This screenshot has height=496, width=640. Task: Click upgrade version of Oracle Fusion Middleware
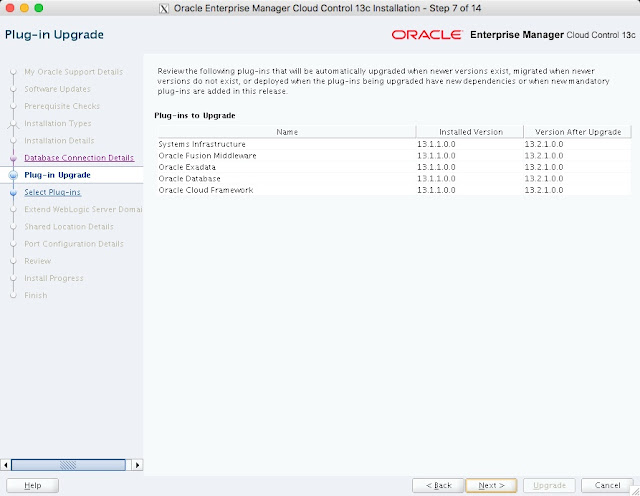544,156
